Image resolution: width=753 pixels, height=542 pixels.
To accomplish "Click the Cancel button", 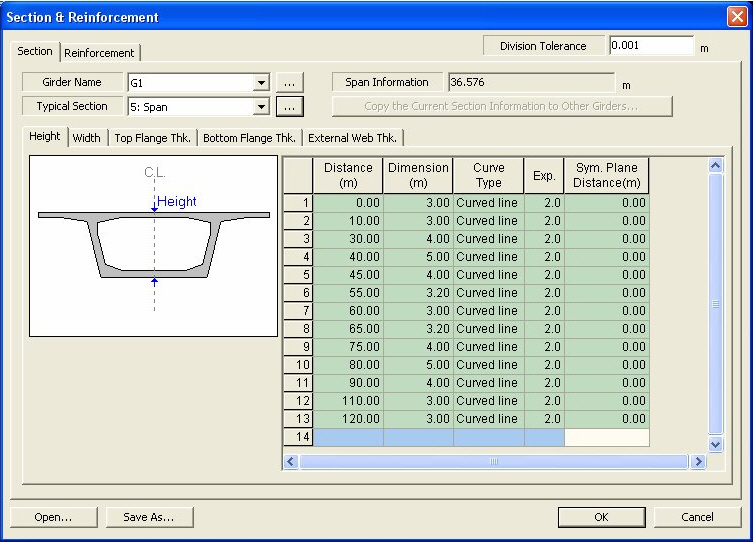I will point(697,517).
